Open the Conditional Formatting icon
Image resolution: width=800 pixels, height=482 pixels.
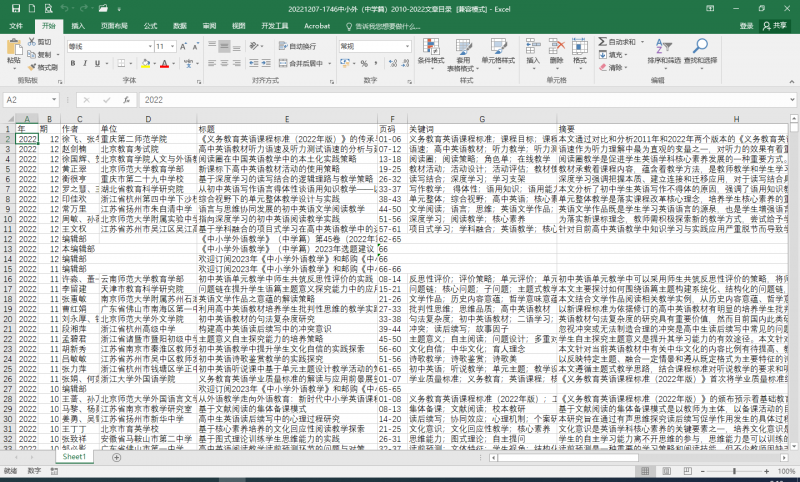click(x=431, y=46)
